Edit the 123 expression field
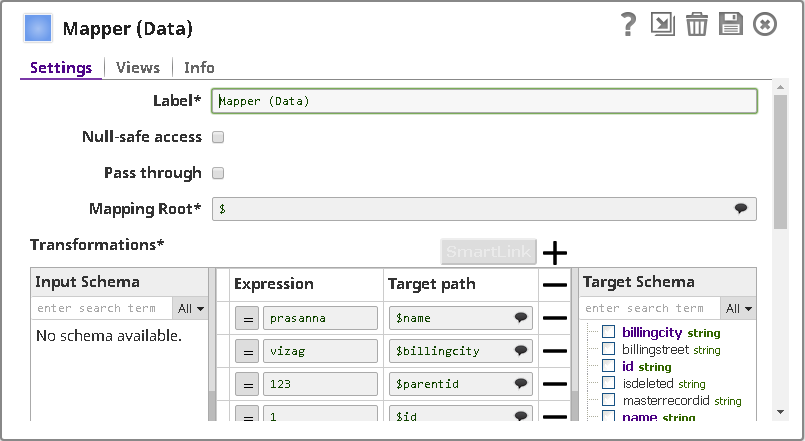The height and width of the screenshot is (441, 805). (320, 384)
